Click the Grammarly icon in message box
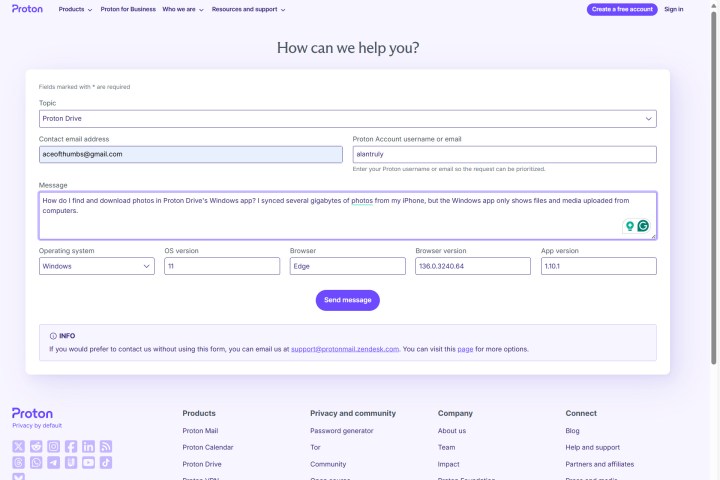Viewport: 720px width, 480px height. pos(643,226)
